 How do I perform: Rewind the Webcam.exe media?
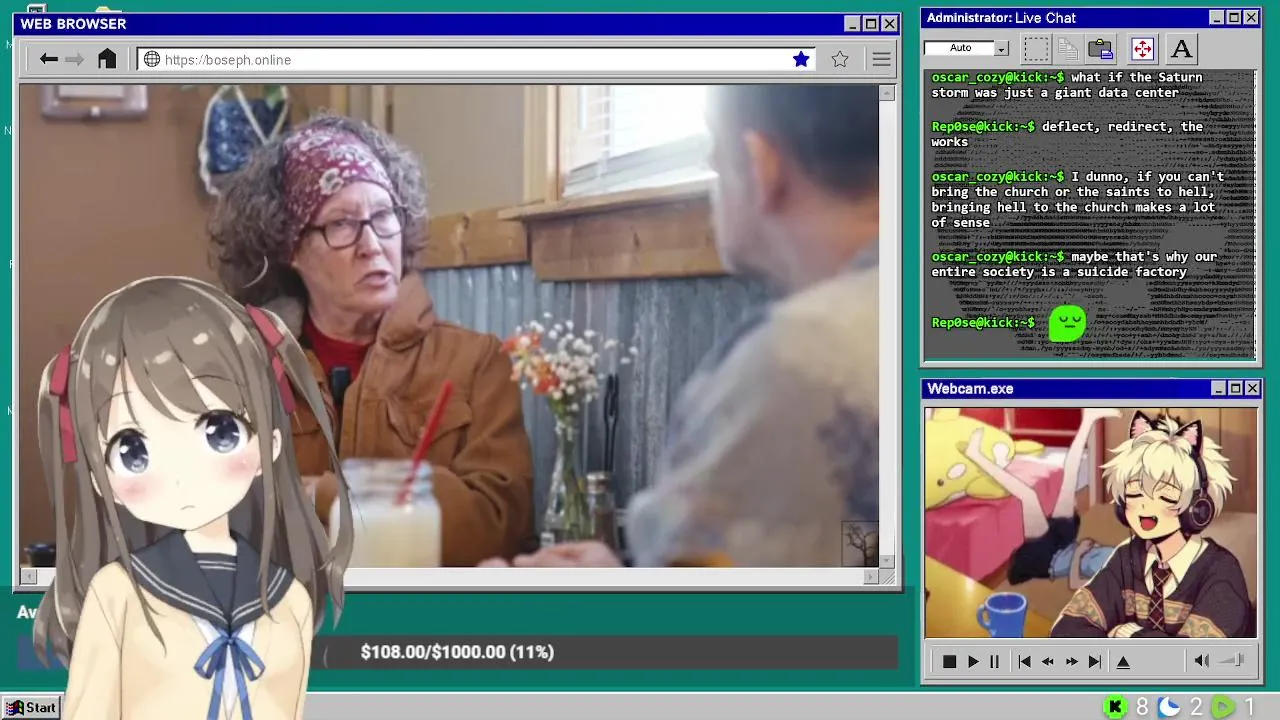tap(1047, 661)
